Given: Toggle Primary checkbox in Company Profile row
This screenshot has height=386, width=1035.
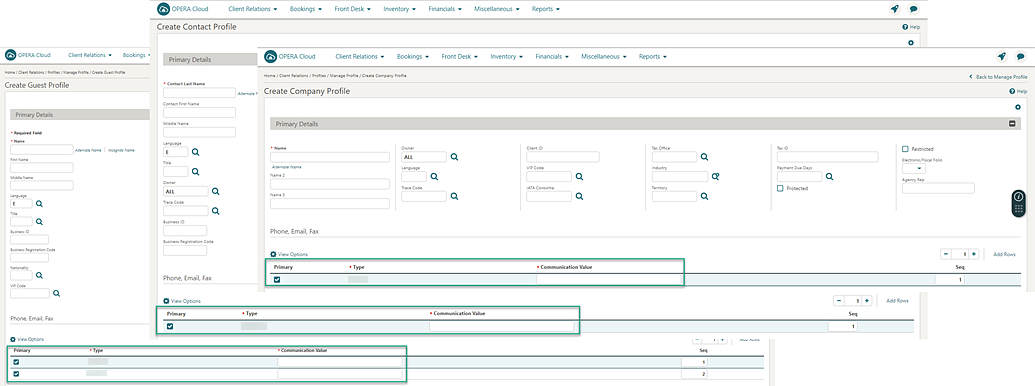Looking at the screenshot, I should coord(277,280).
